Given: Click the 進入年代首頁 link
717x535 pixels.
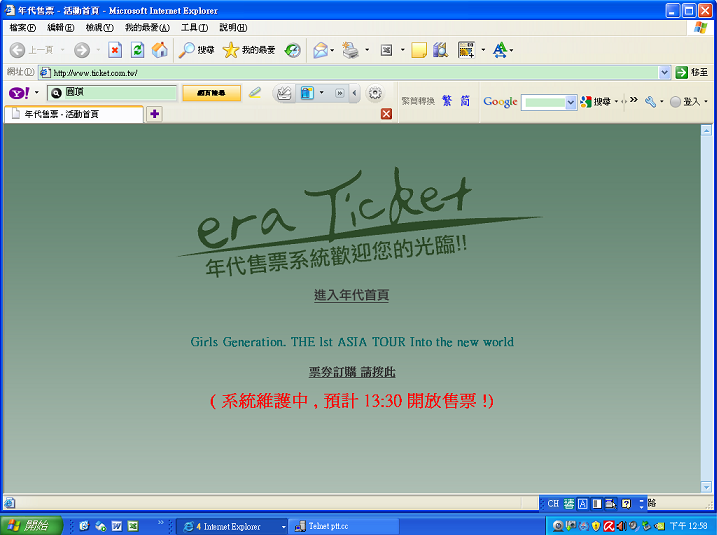Looking at the screenshot, I should (351, 295).
